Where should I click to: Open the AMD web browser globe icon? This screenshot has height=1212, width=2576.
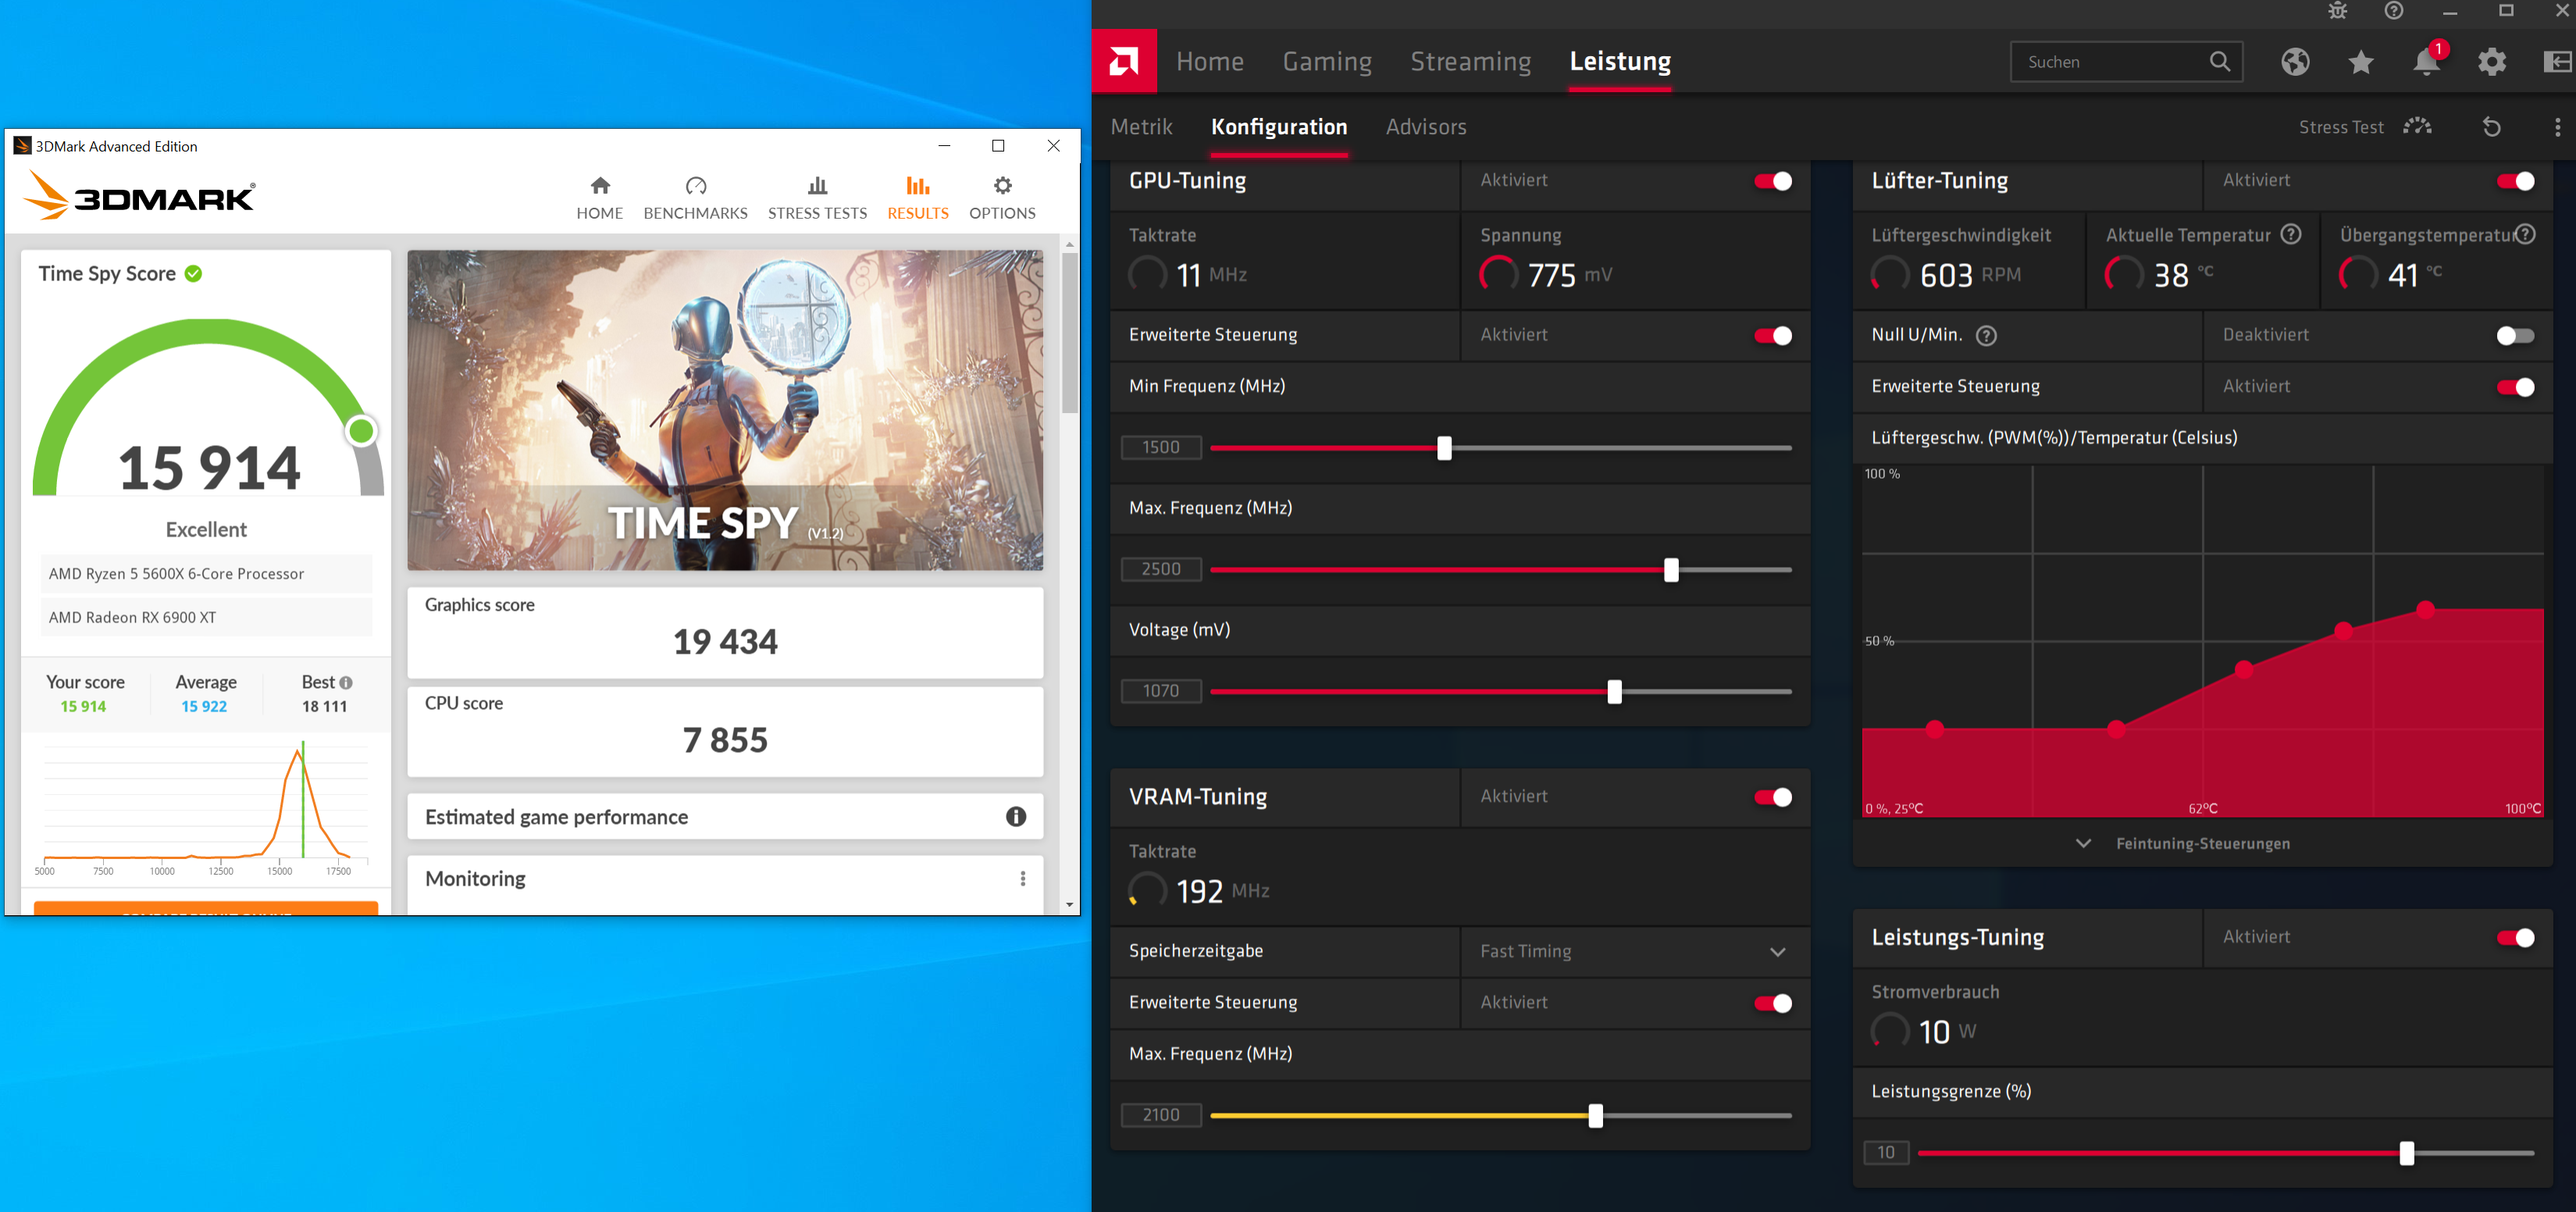tap(2295, 62)
